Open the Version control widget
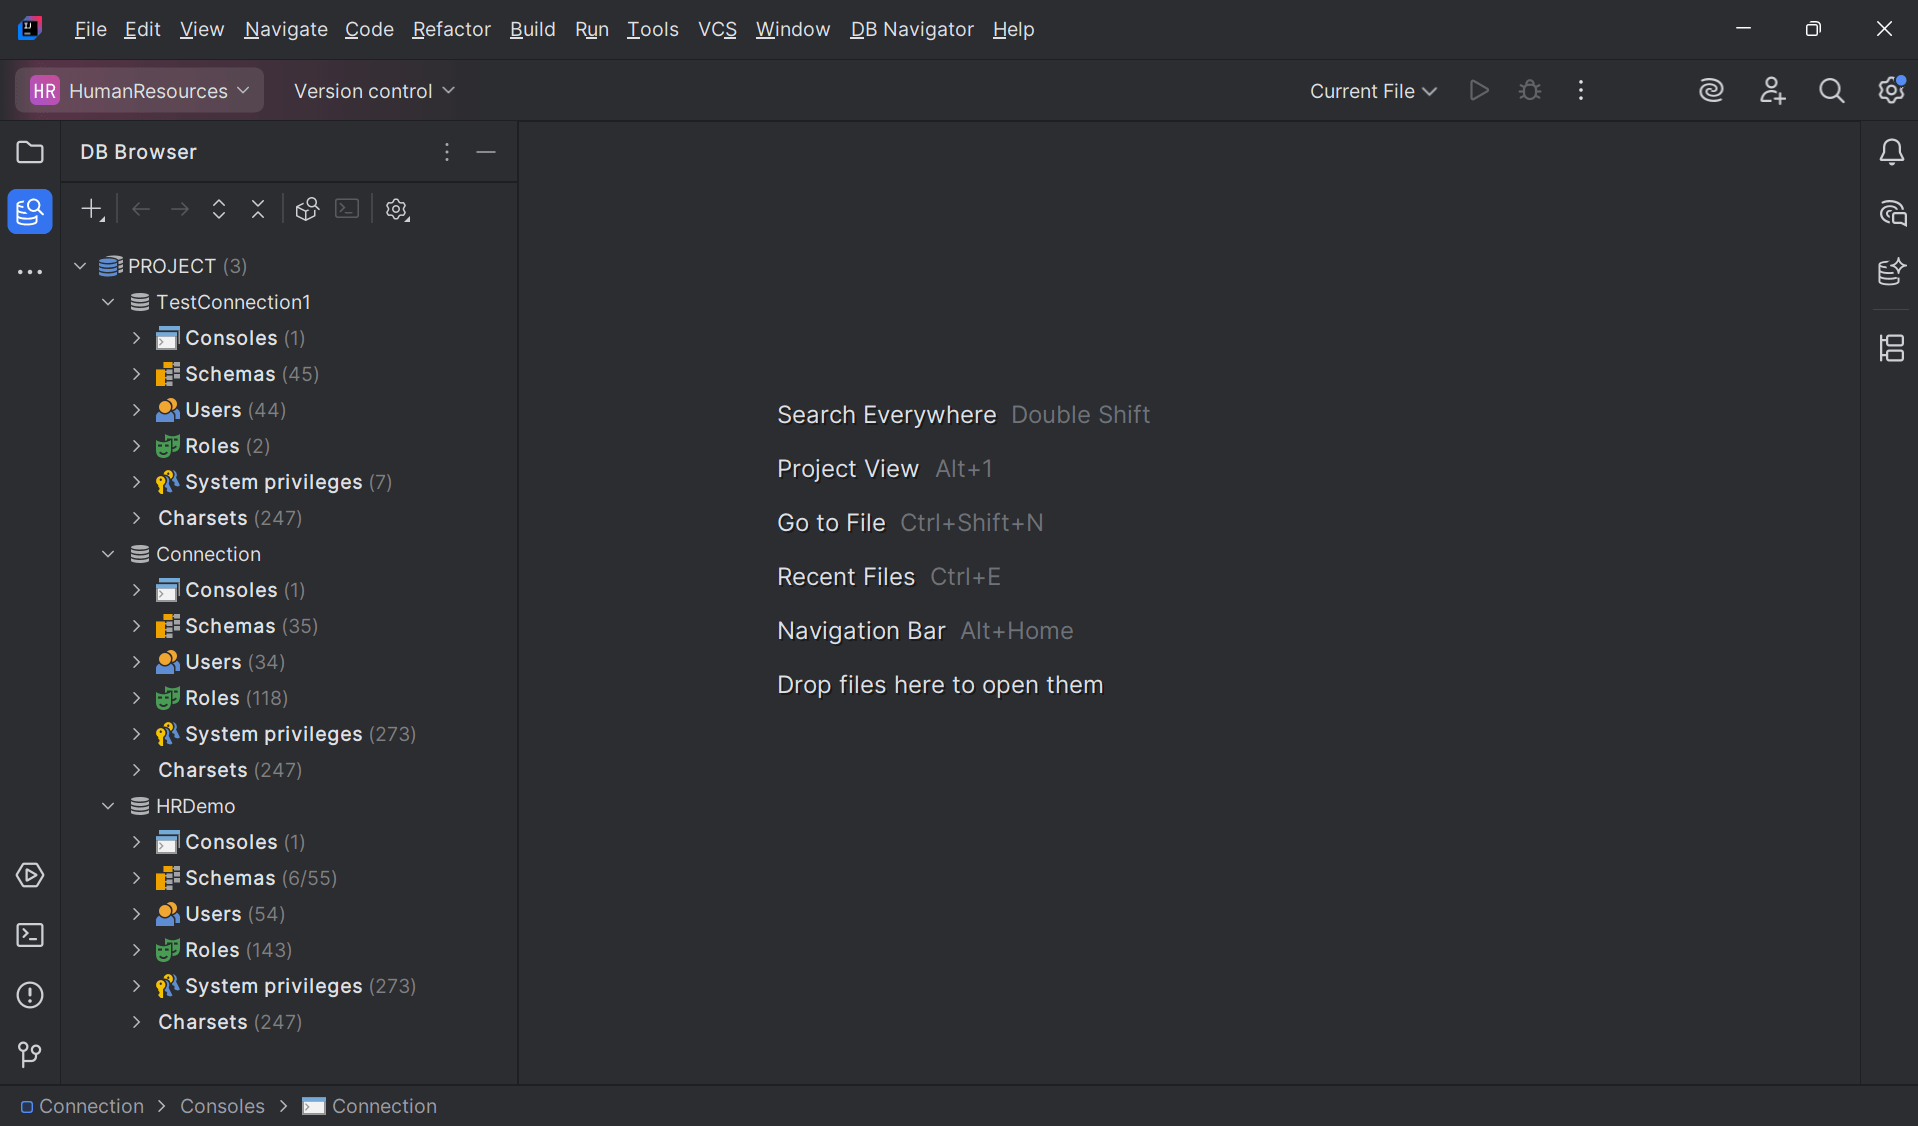Image resolution: width=1918 pixels, height=1126 pixels. tap(372, 90)
